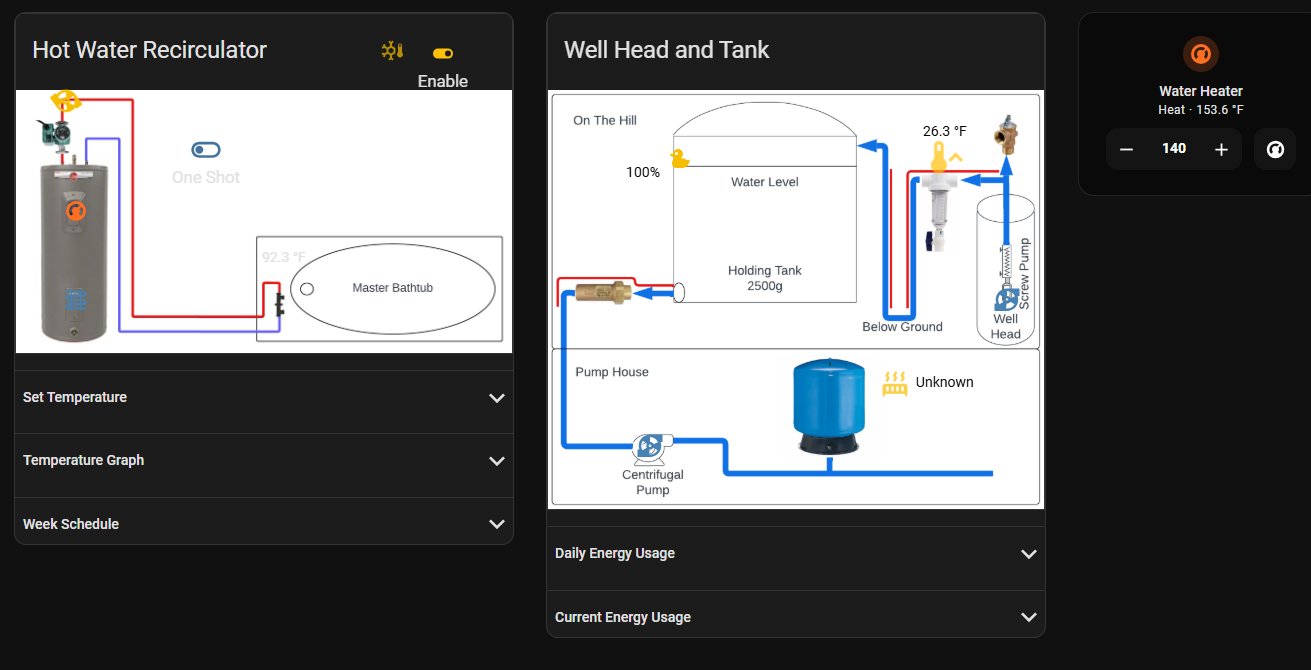Toggle water heater mode button beside plus

(x=1274, y=149)
